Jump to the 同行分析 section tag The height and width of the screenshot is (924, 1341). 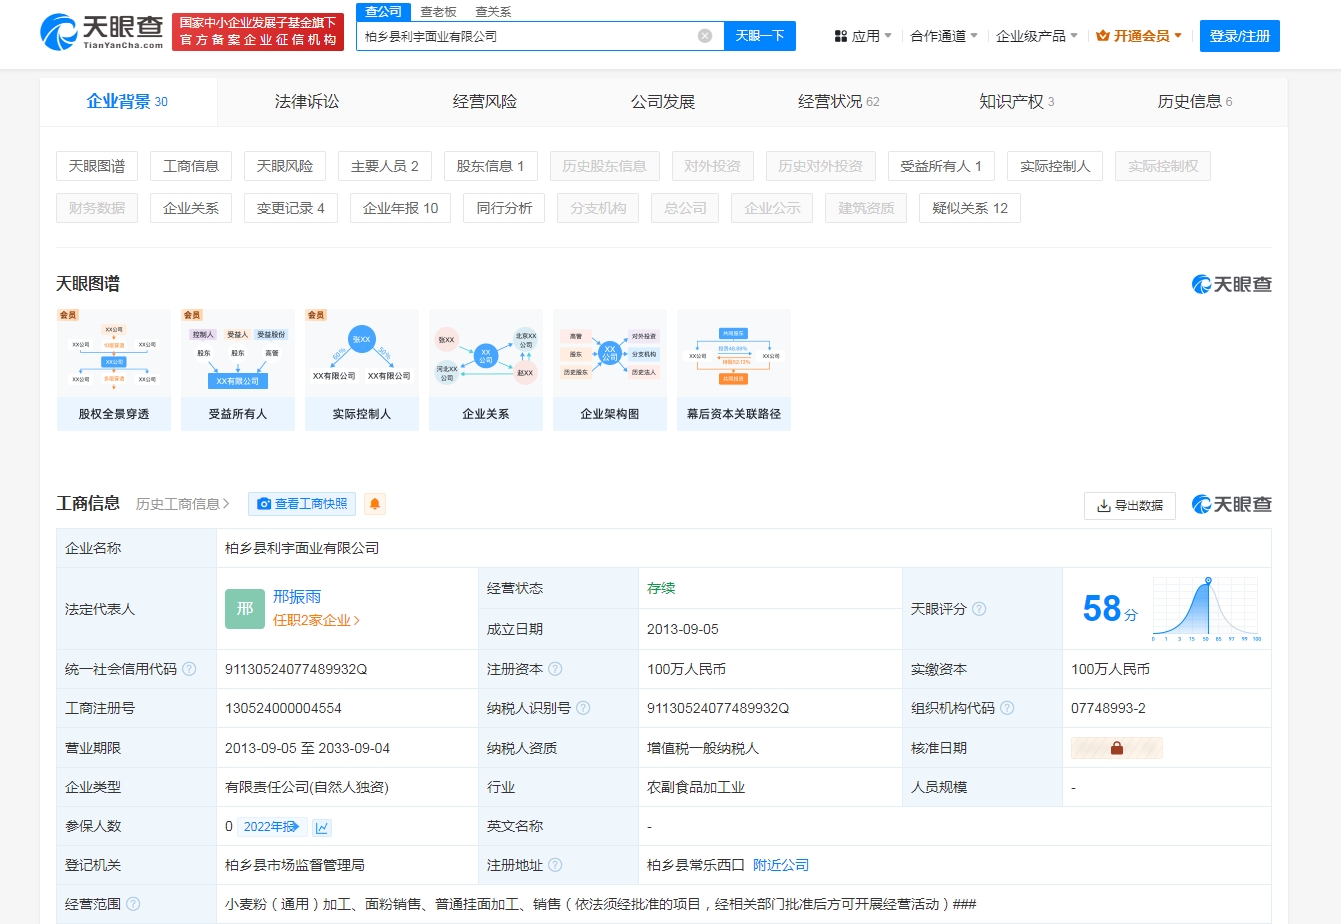(x=505, y=208)
